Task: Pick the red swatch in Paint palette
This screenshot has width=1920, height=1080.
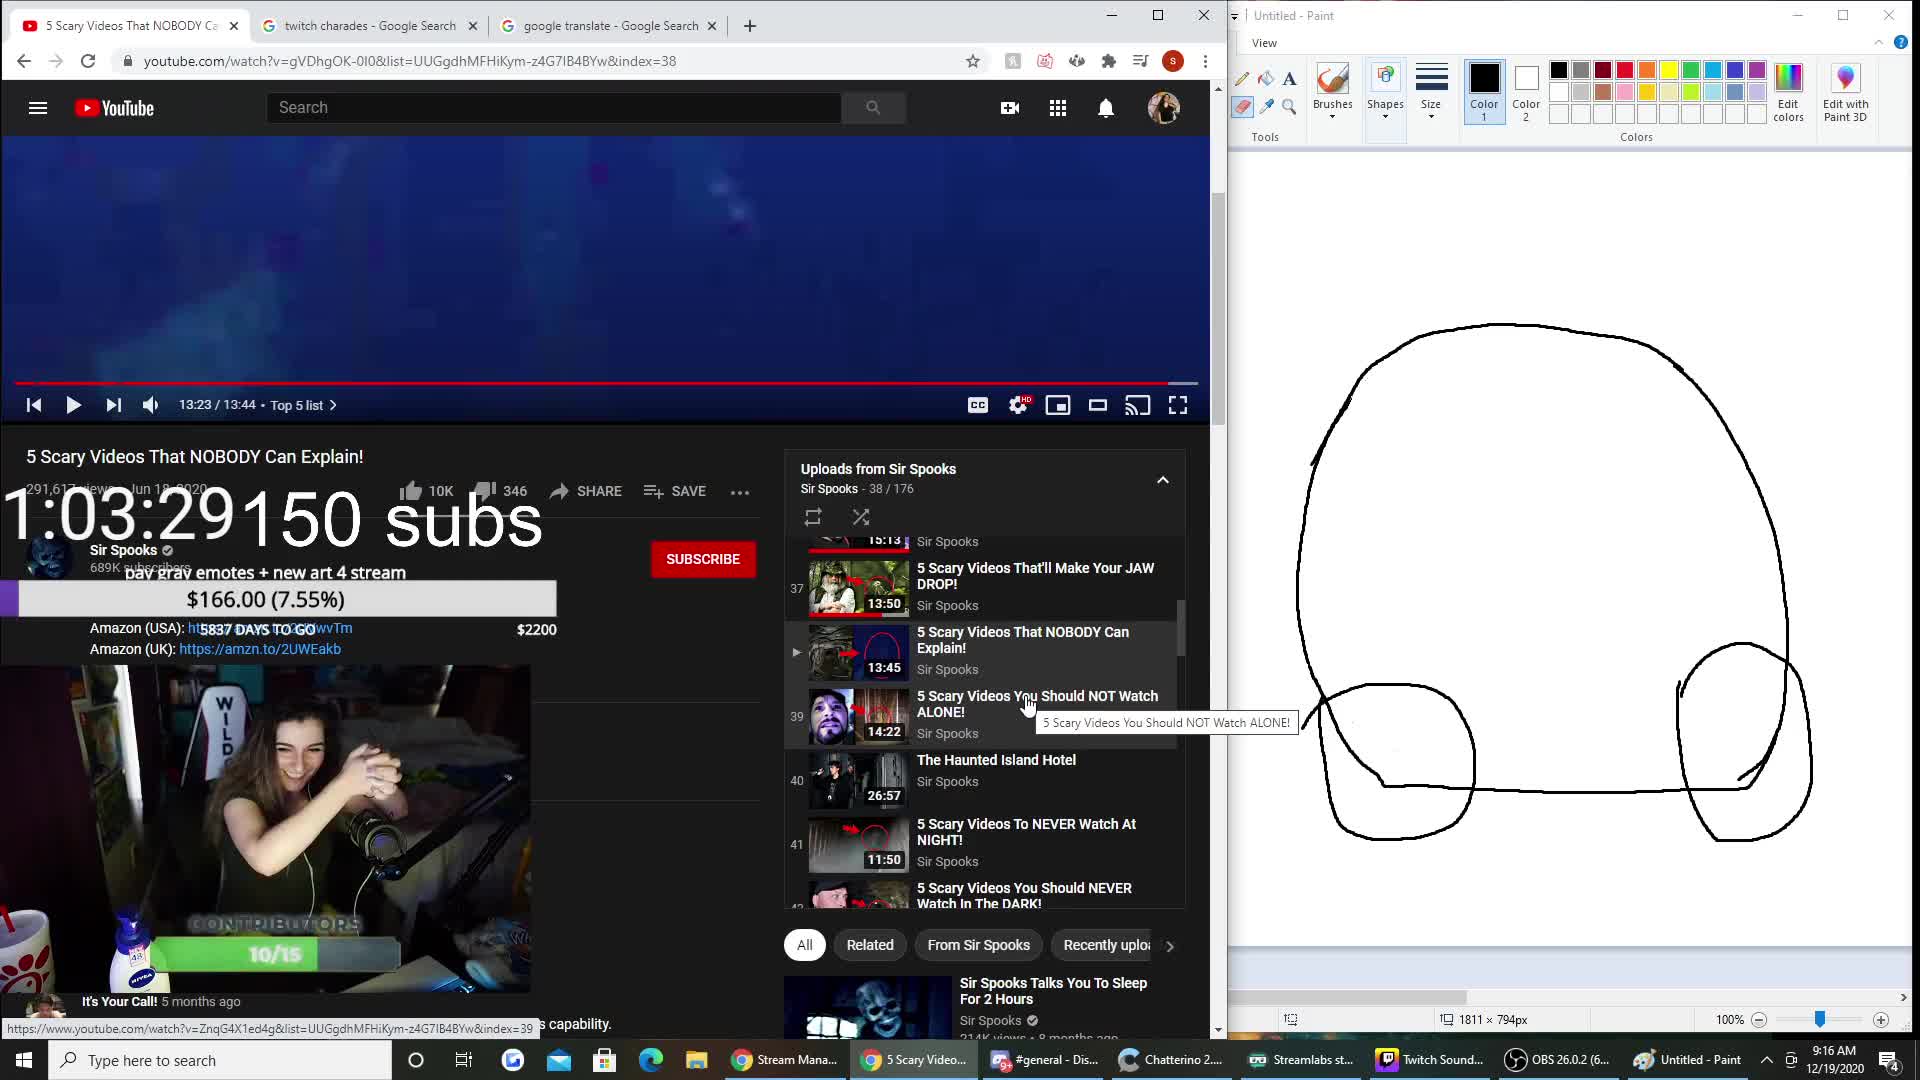Action: tap(1625, 70)
